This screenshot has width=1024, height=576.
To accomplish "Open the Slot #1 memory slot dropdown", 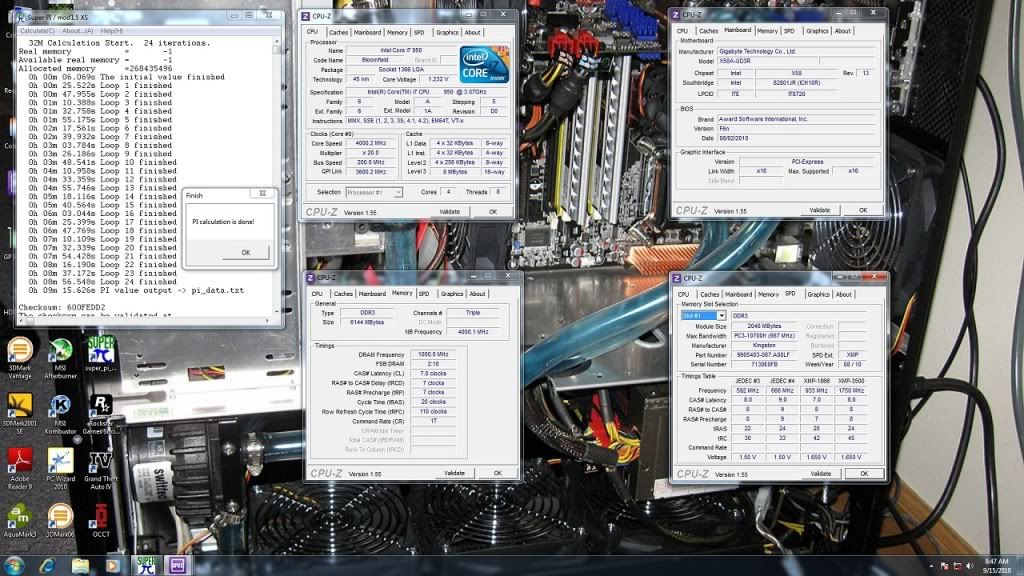I will 703,315.
